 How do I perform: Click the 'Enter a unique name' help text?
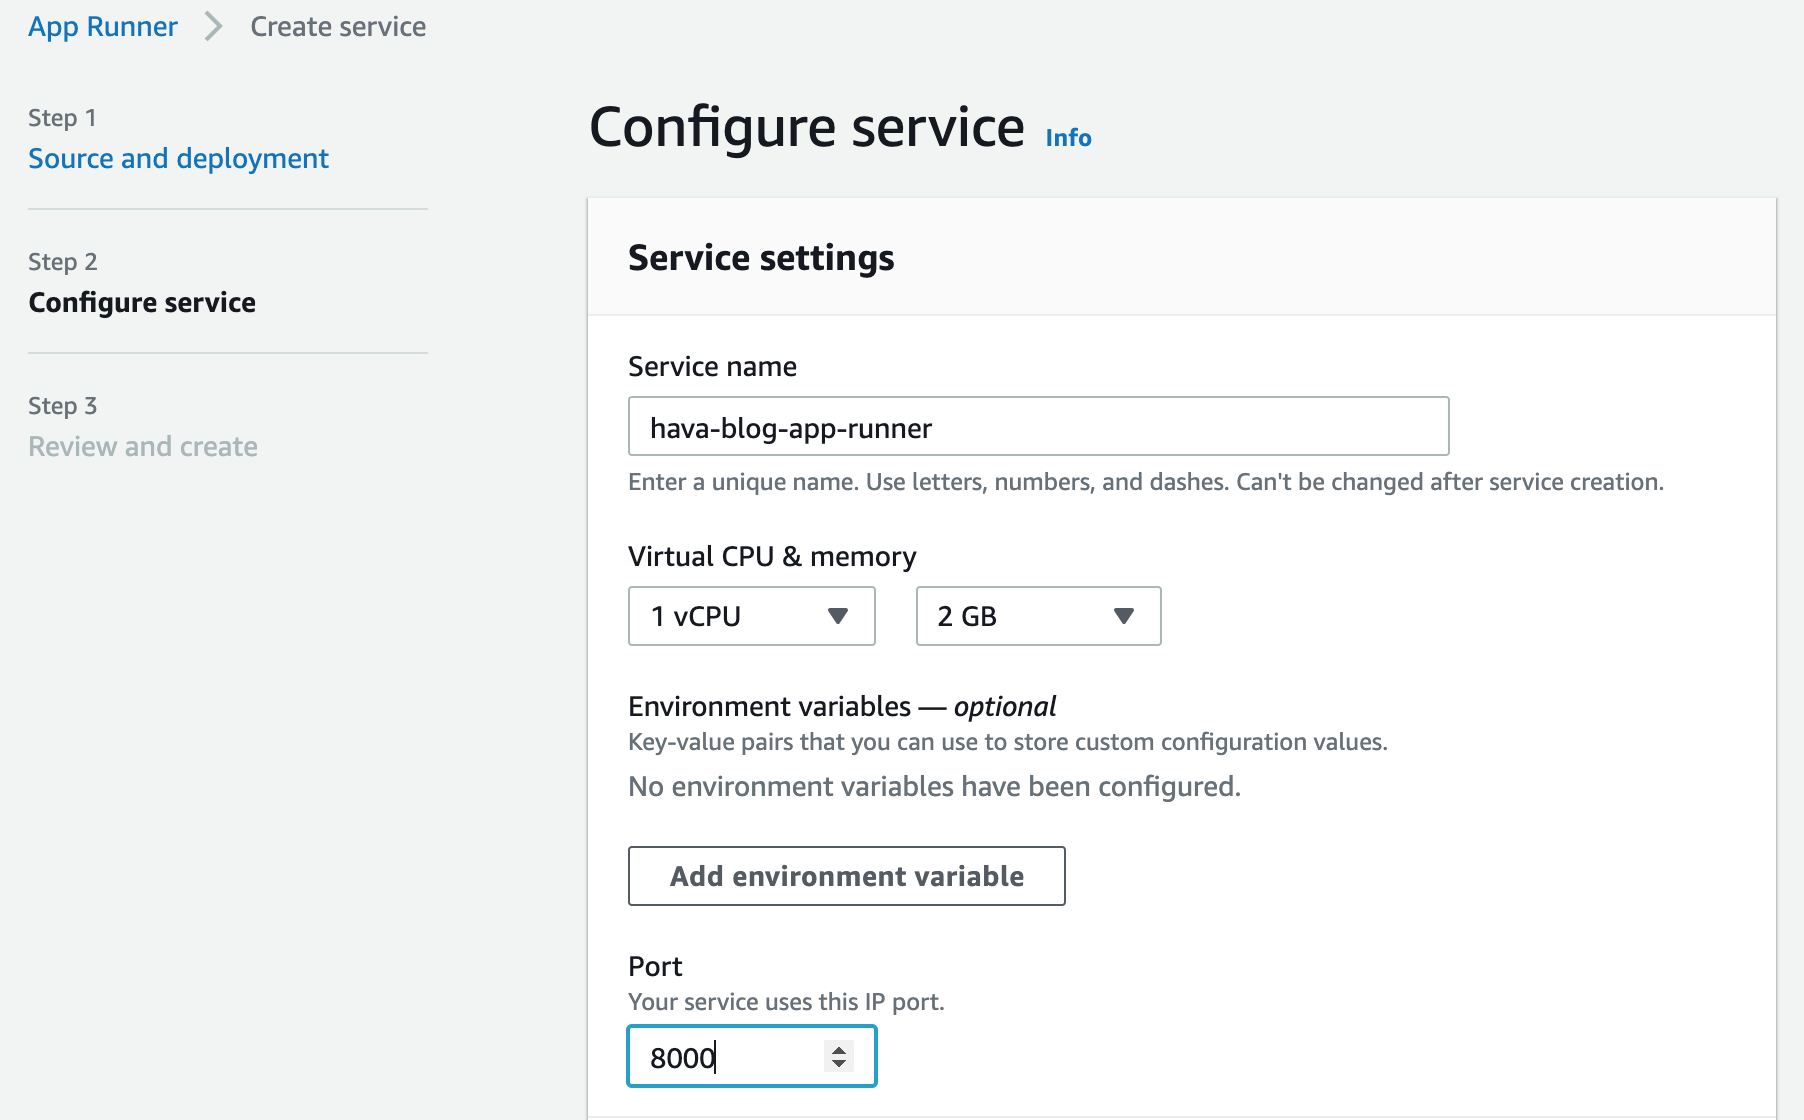coord(1146,482)
